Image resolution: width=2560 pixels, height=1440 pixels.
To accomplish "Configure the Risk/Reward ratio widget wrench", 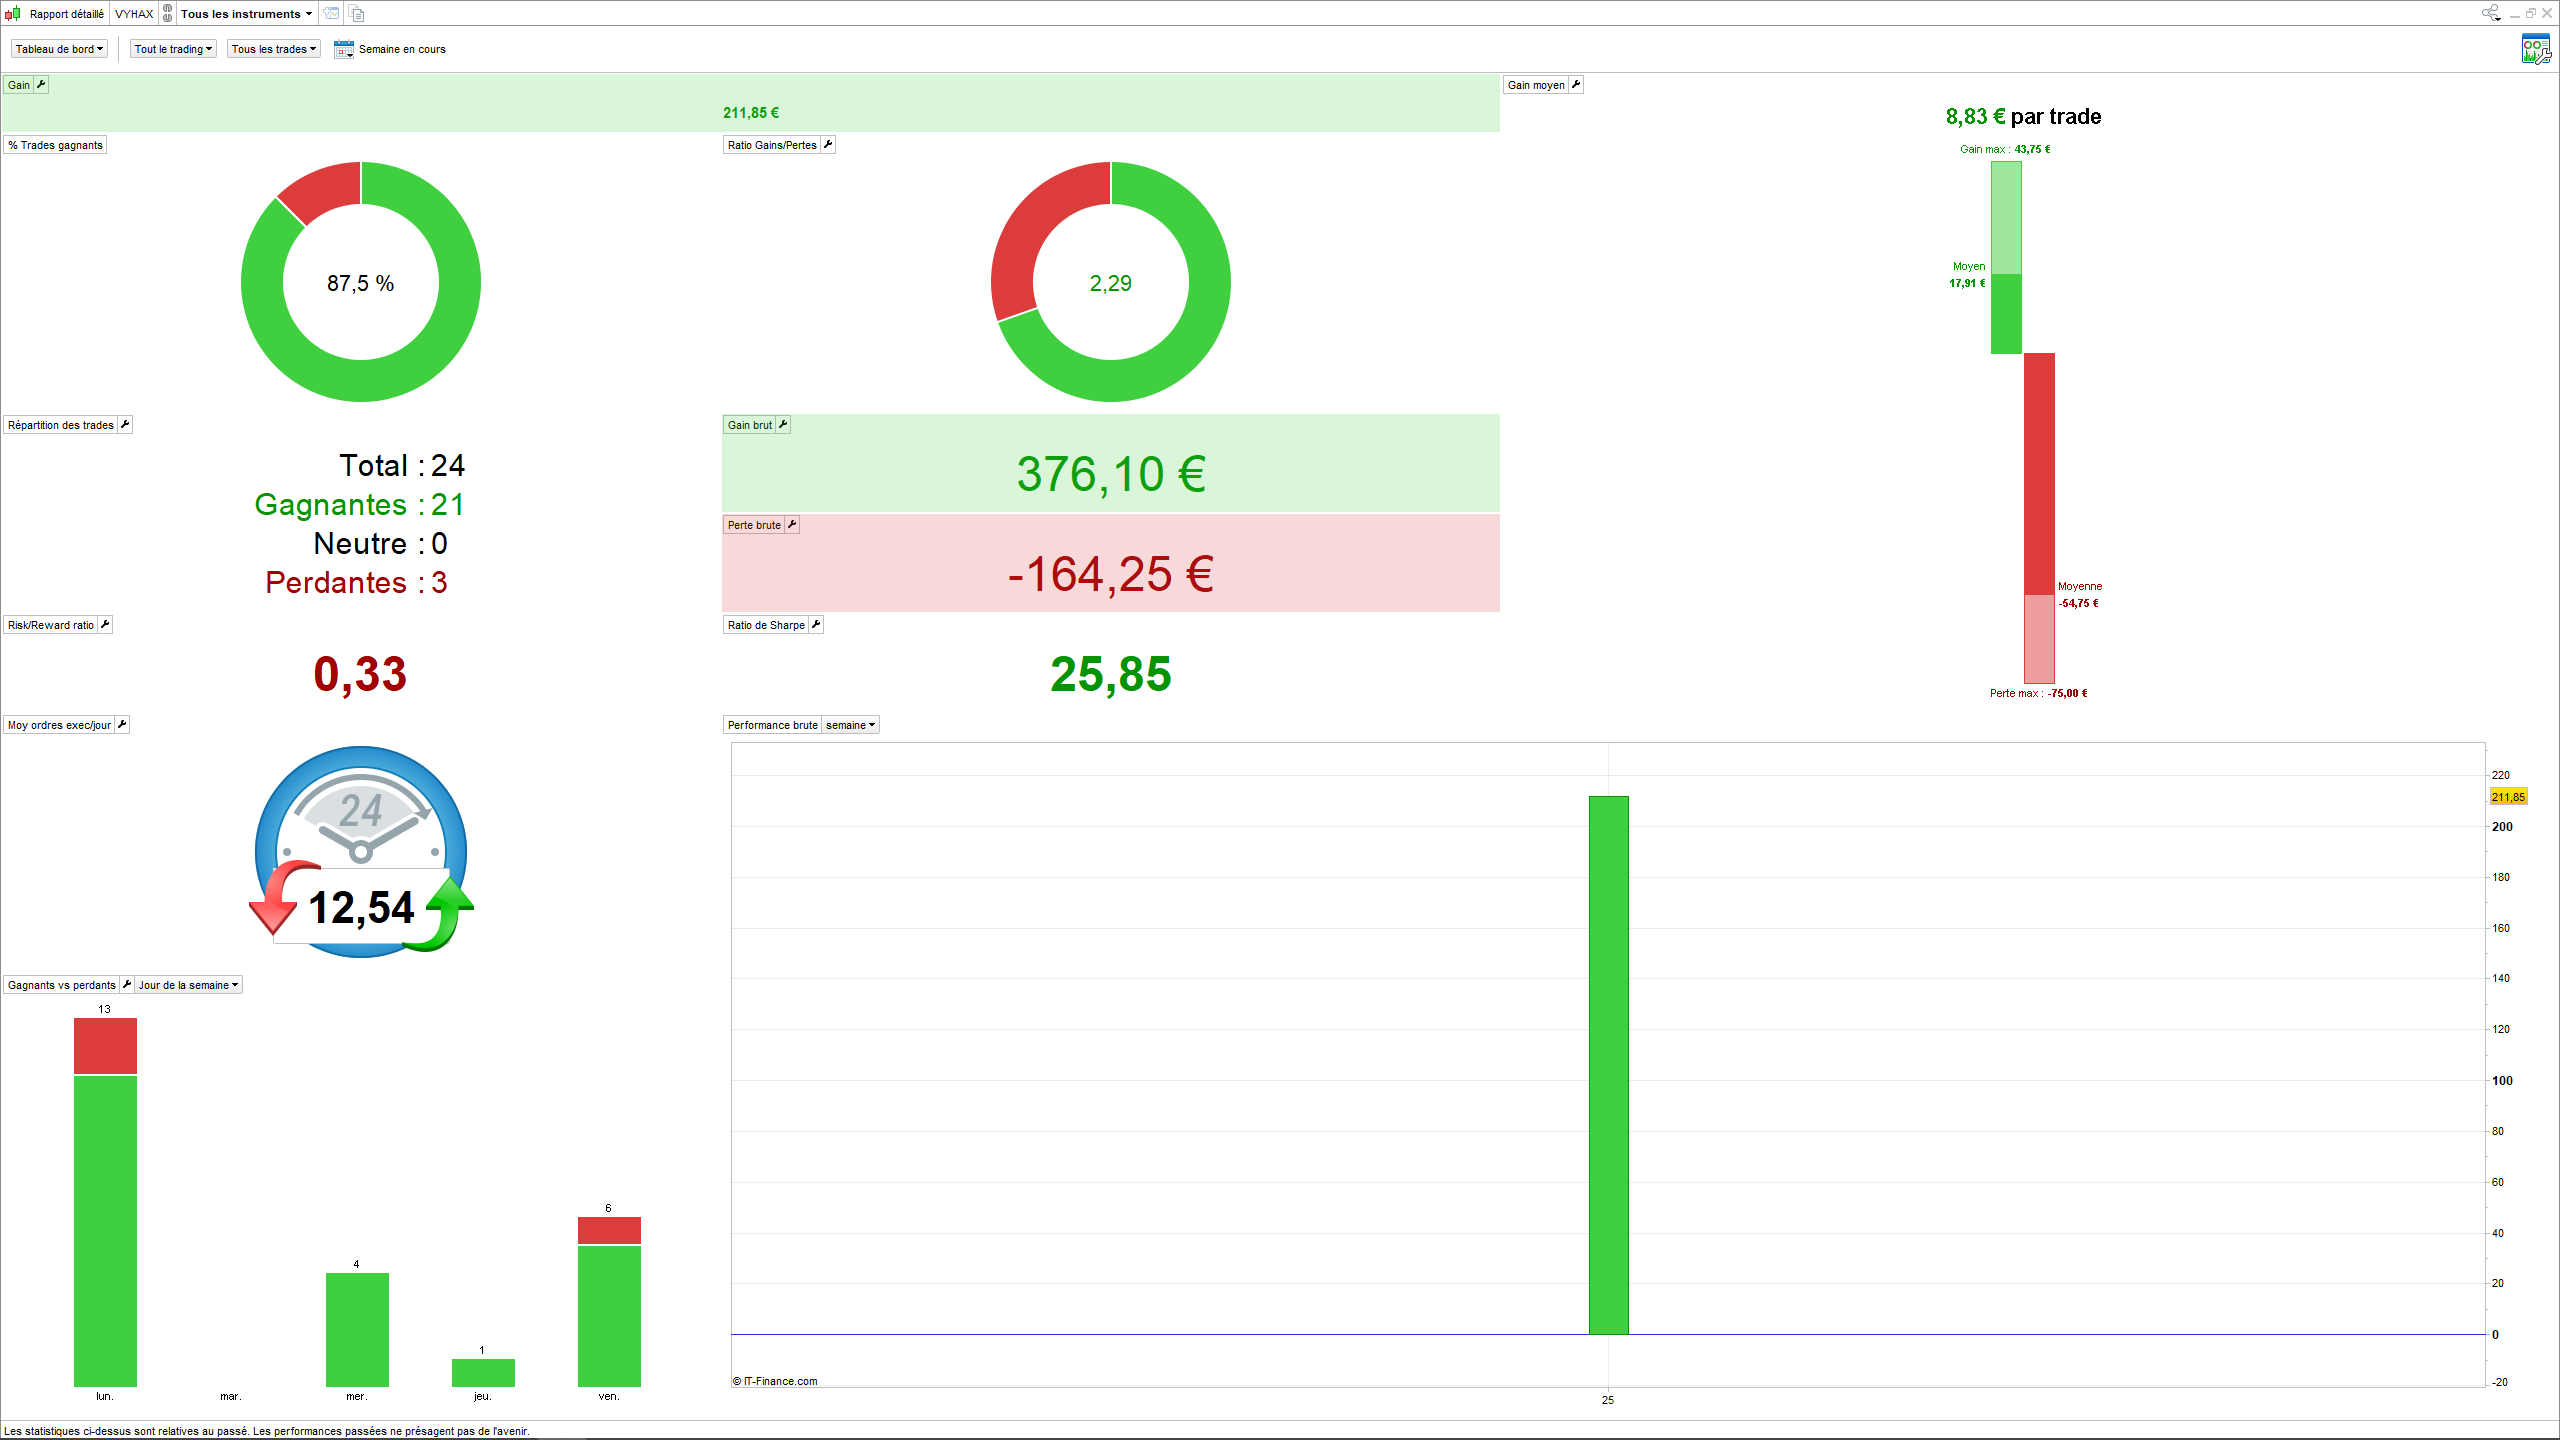I will [x=105, y=625].
